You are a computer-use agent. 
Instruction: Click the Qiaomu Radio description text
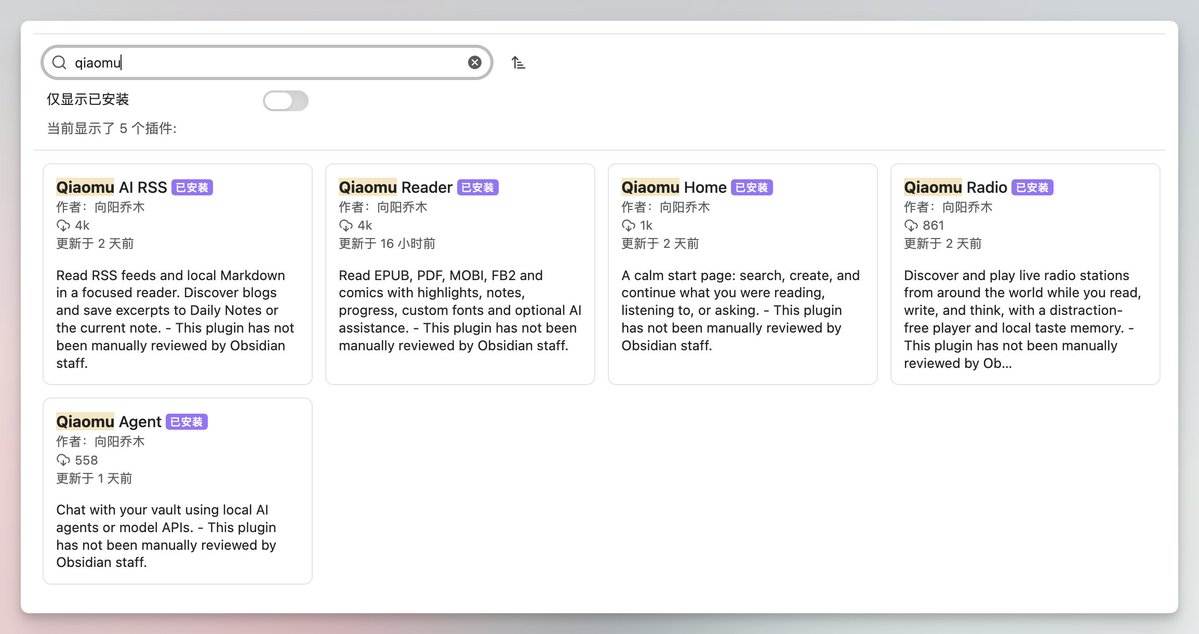[1022, 319]
